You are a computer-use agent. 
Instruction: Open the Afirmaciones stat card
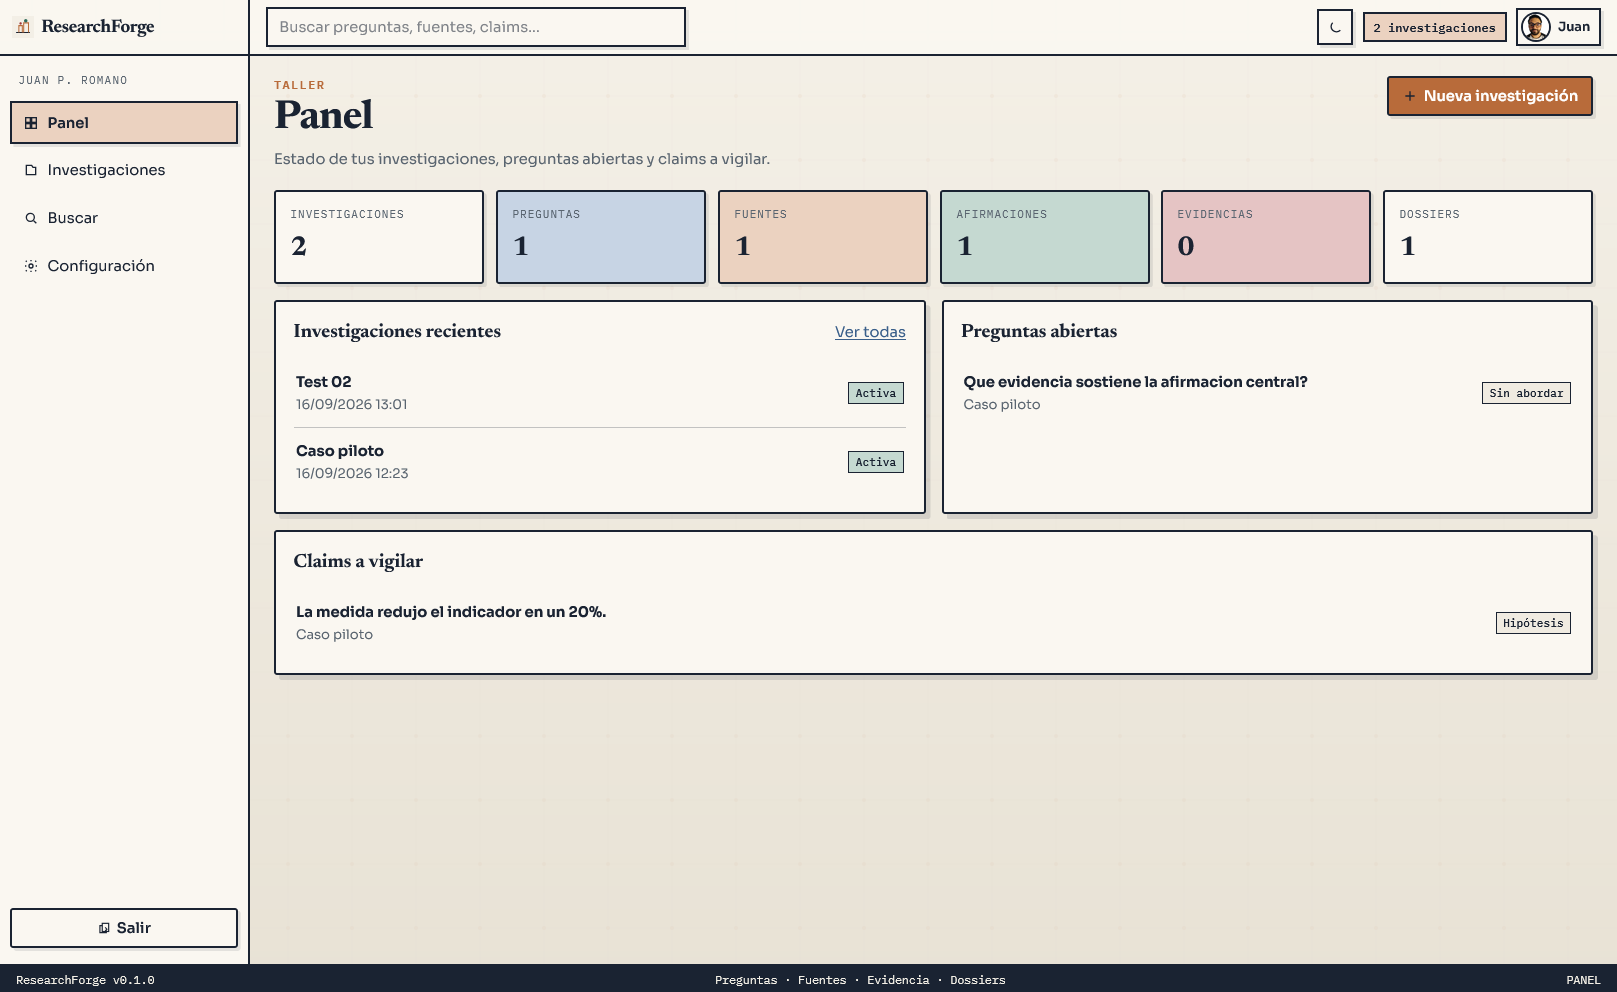[x=1045, y=237]
